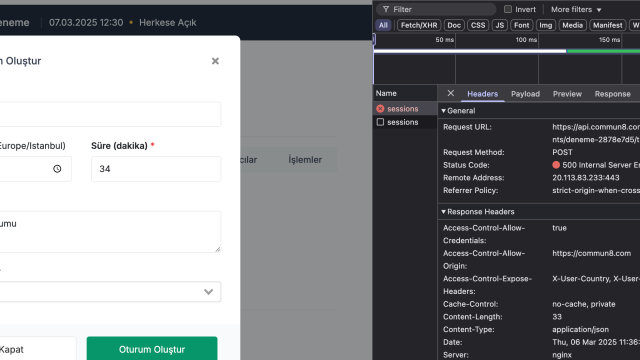Viewport: 640px width, 360px height.
Task: Click the Server value nginx
Action: click(562, 355)
